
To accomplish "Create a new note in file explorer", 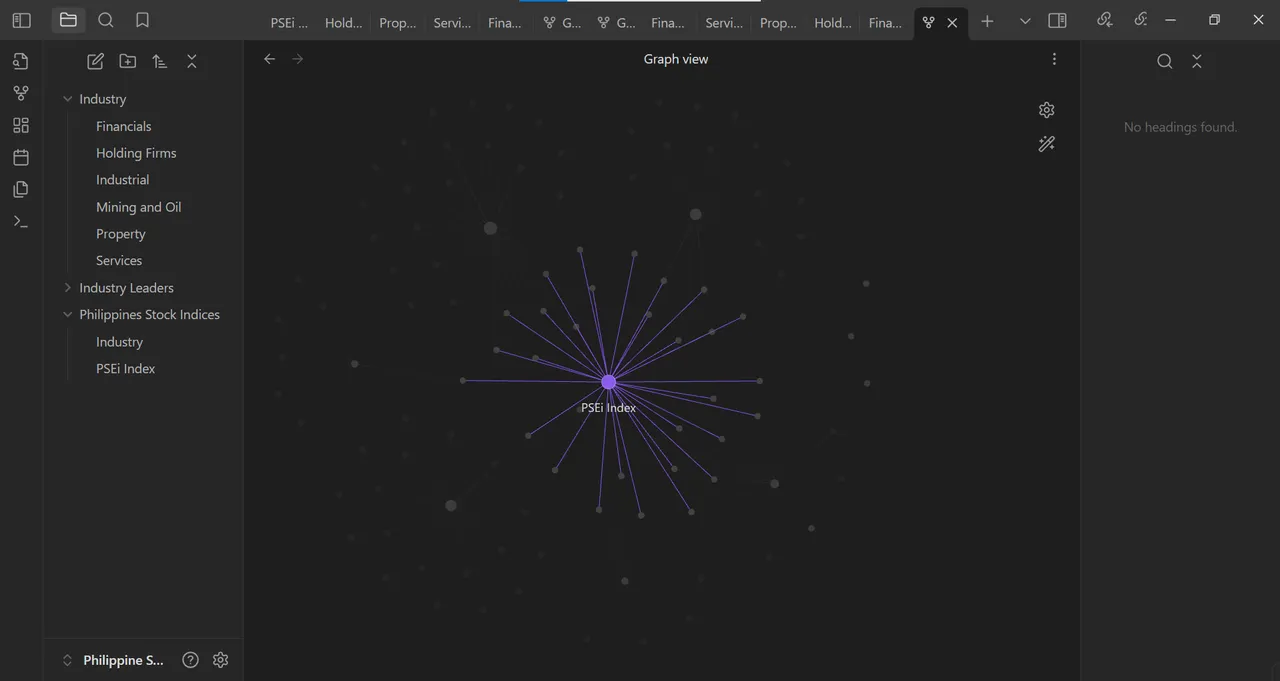I will [95, 61].
